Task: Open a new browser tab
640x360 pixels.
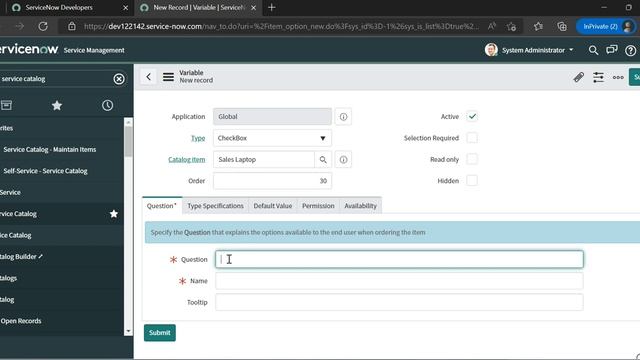Action: tap(271, 7)
